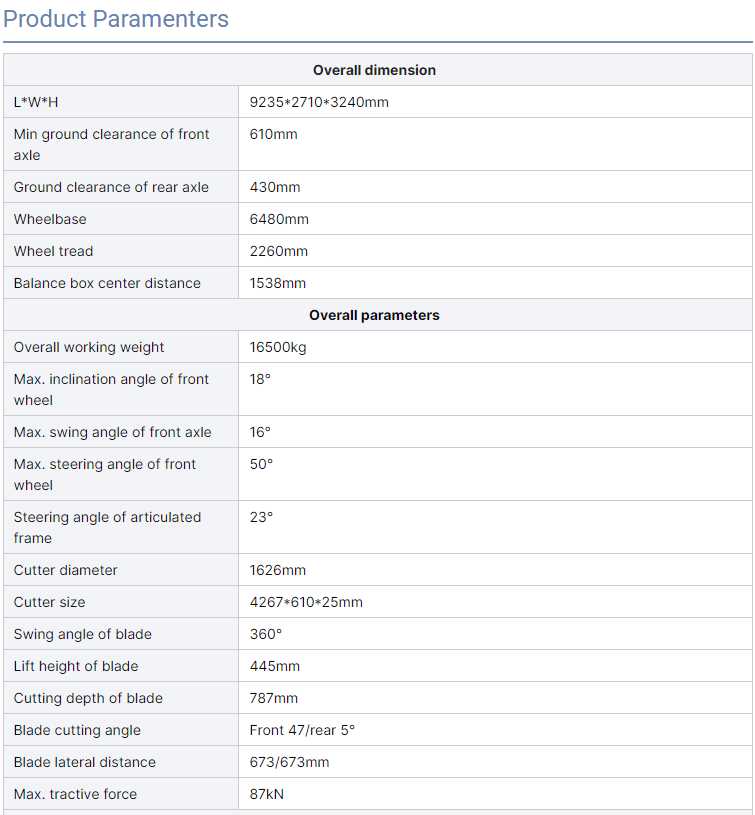Select the 16° front axle swing angle value
The image size is (755, 815).
261,432
